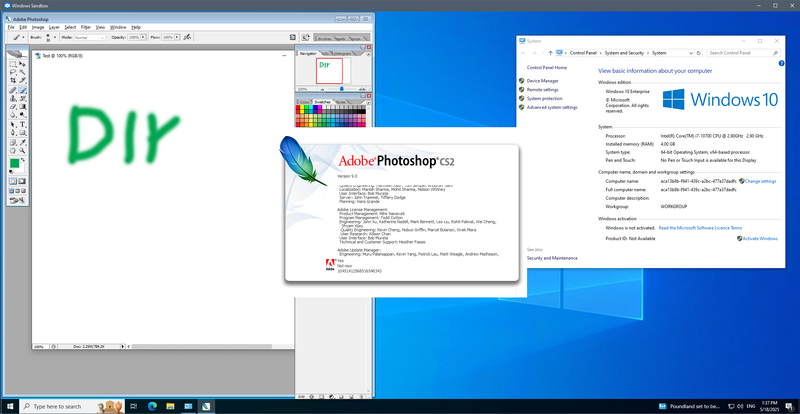Image resolution: width=800 pixels, height=414 pixels.
Task: Switch to the Color tab
Action: 304,102
